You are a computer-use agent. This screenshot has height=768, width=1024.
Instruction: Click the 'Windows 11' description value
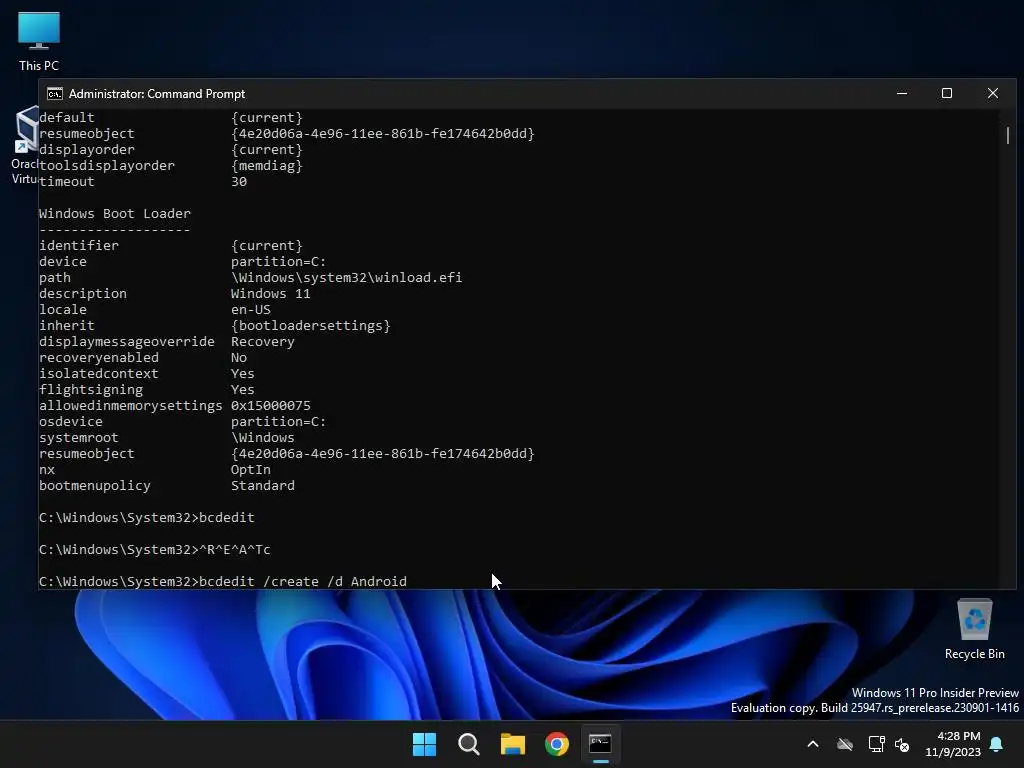270,293
